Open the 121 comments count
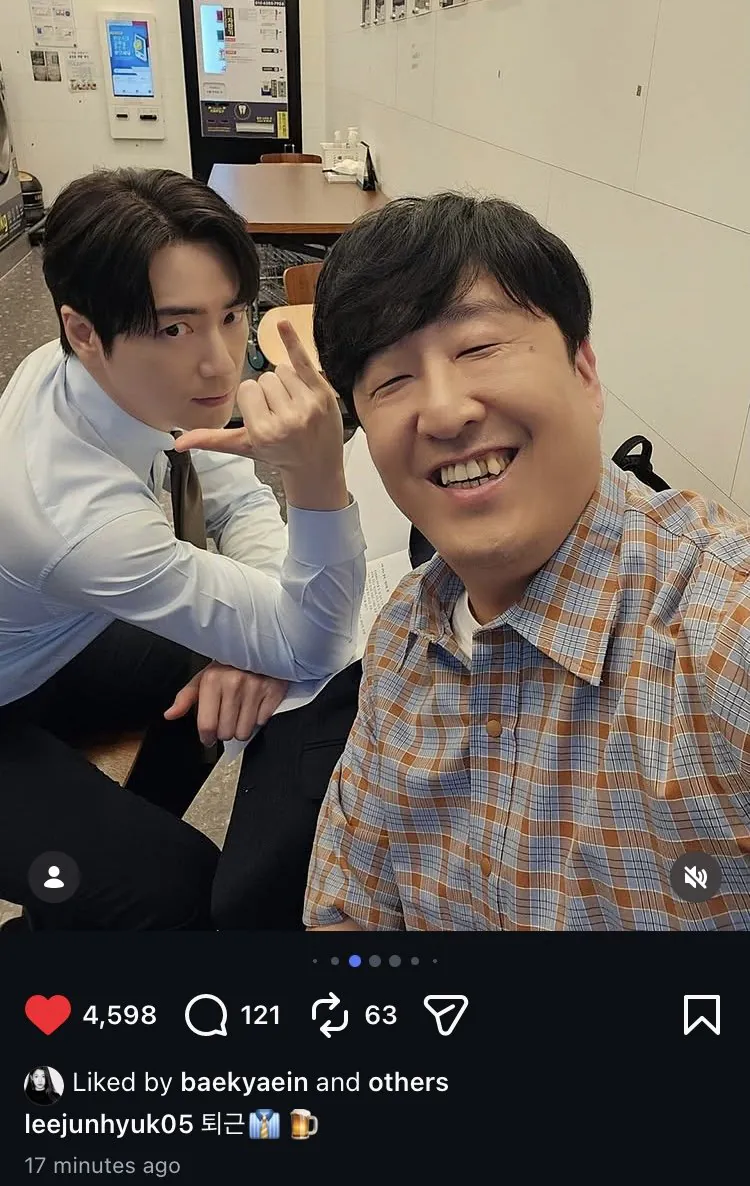 coord(261,1015)
